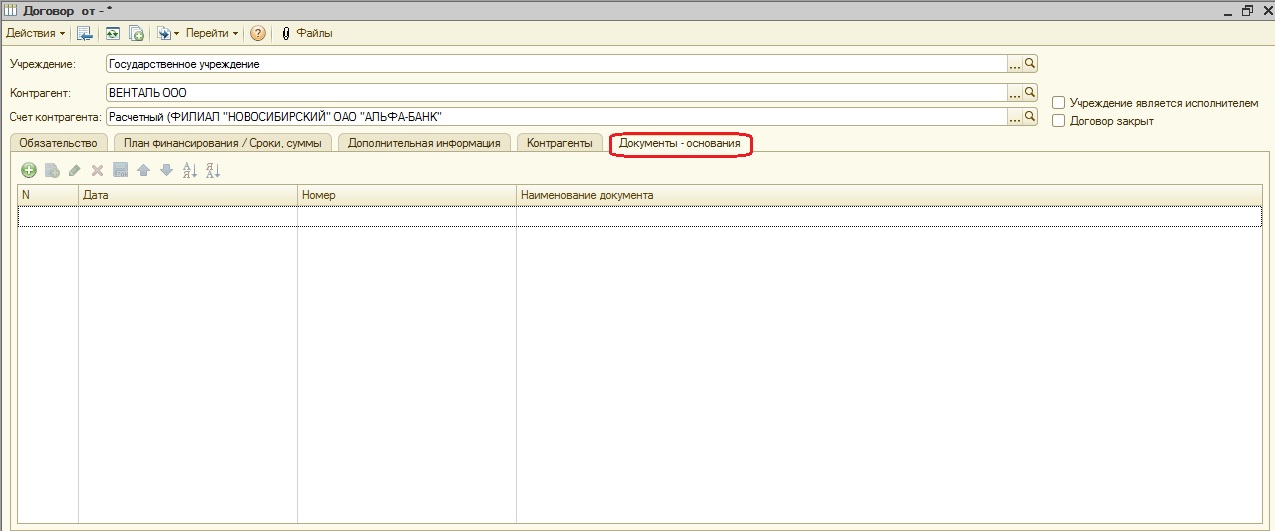The width and height of the screenshot is (1275, 531).
Task: Click the copy document icon in top toolbar
Action: pos(137,33)
